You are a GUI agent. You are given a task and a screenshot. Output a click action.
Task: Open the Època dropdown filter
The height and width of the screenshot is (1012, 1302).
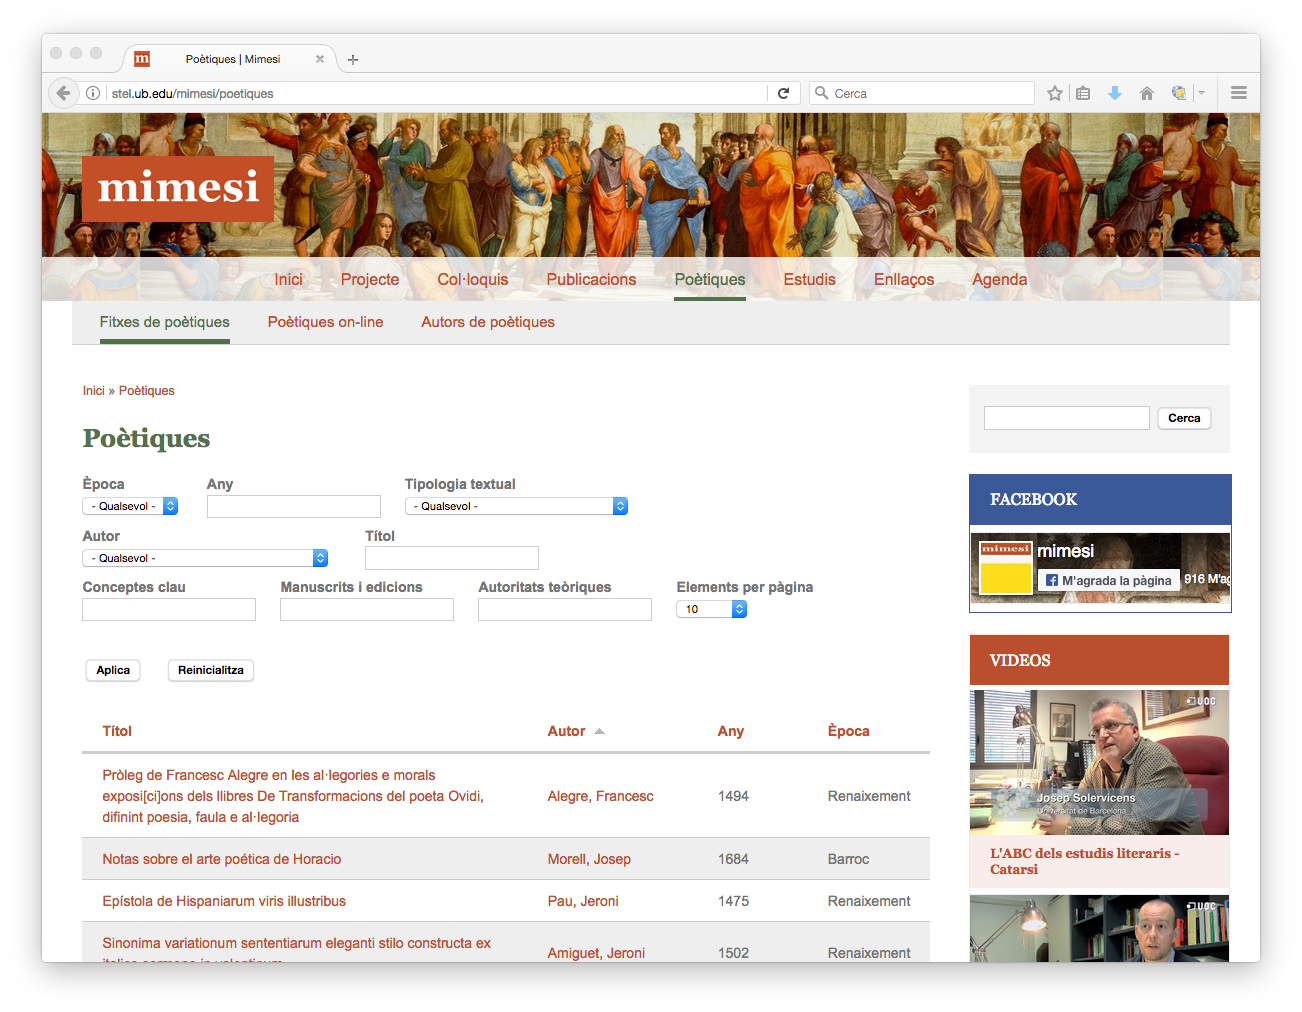point(130,506)
